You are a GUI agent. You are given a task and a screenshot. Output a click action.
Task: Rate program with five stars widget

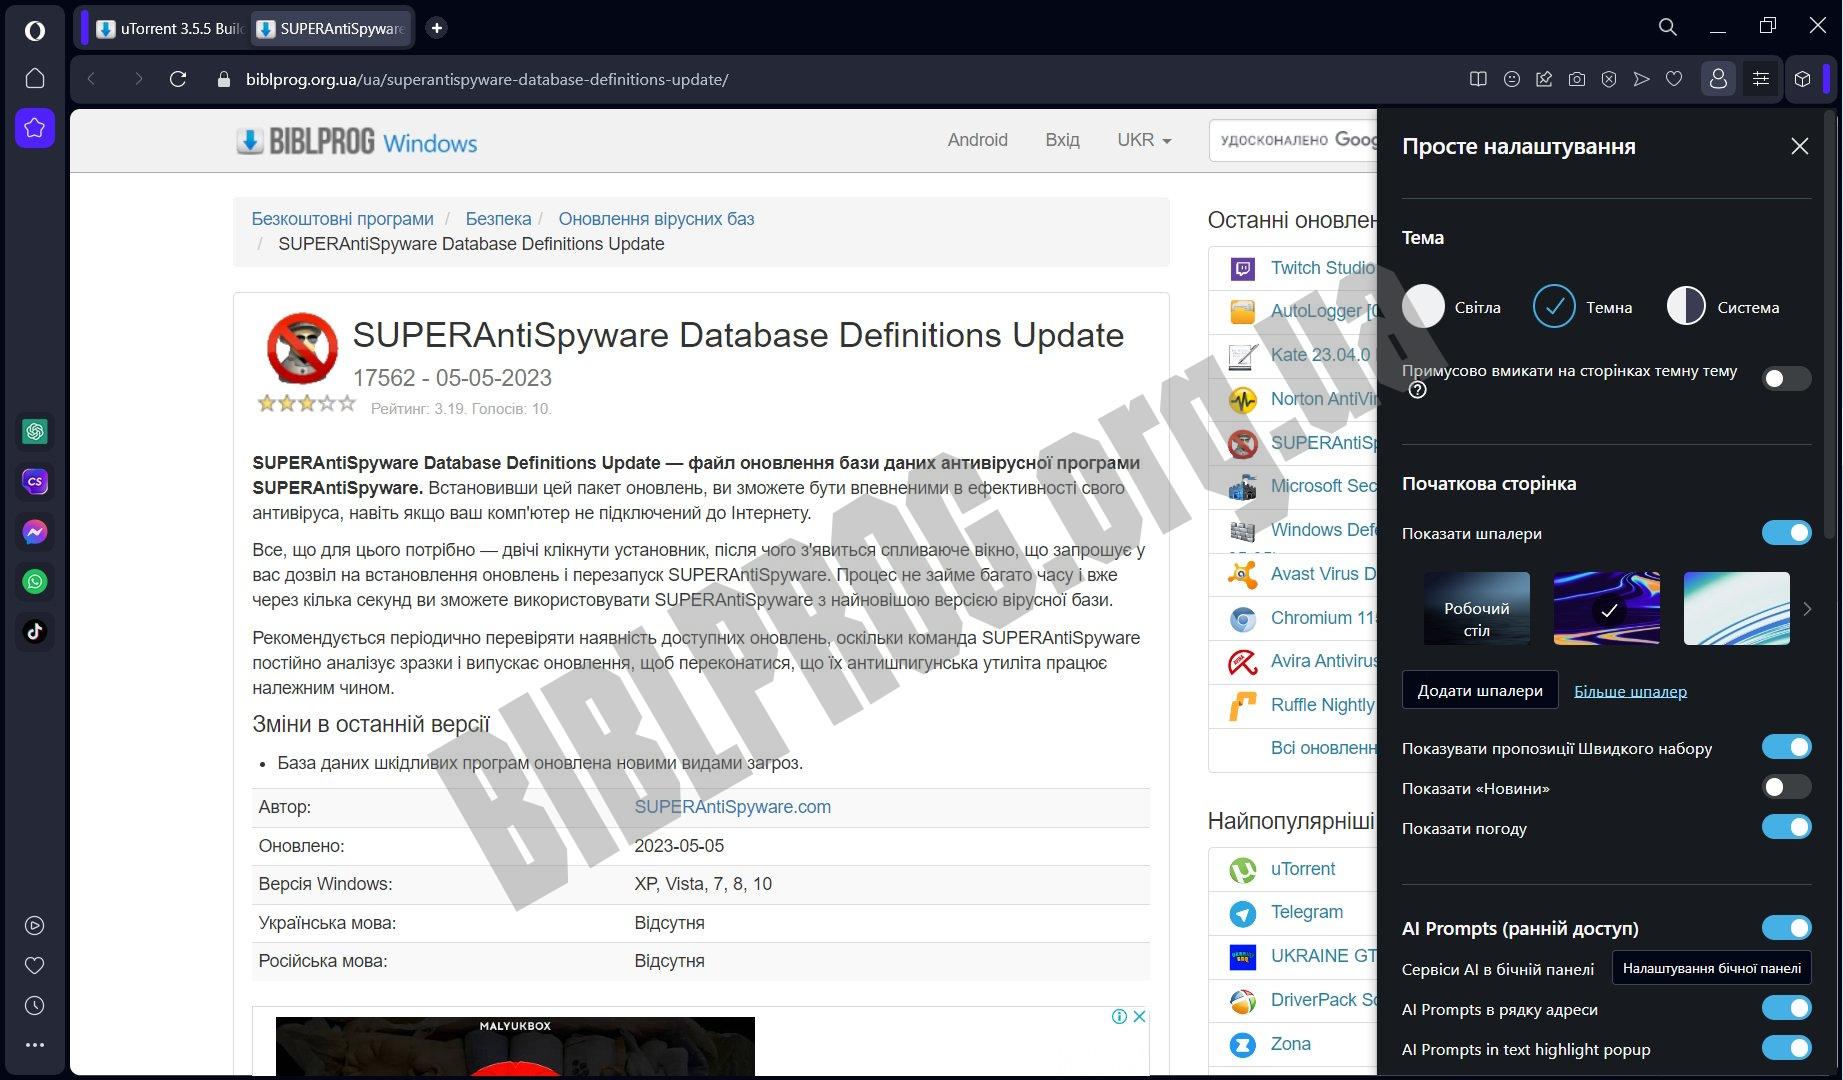[x=306, y=403]
